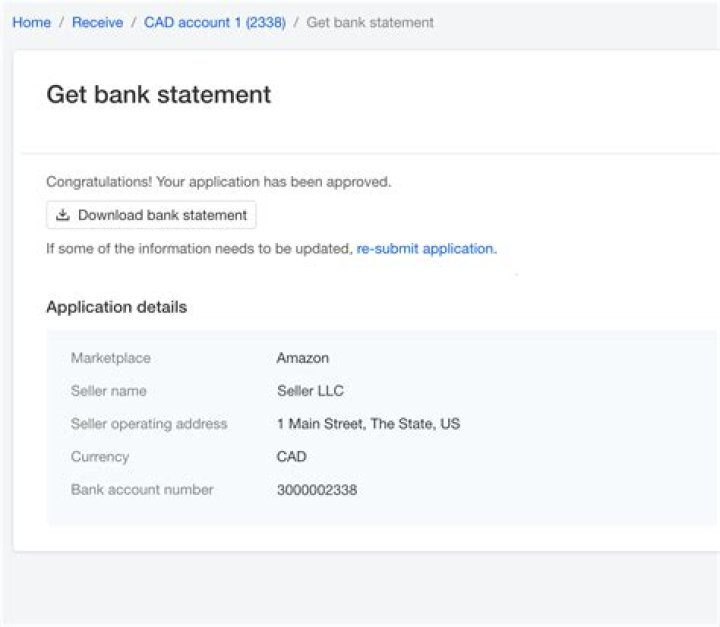Open the re-submit application link
The width and height of the screenshot is (720, 627).
426,248
